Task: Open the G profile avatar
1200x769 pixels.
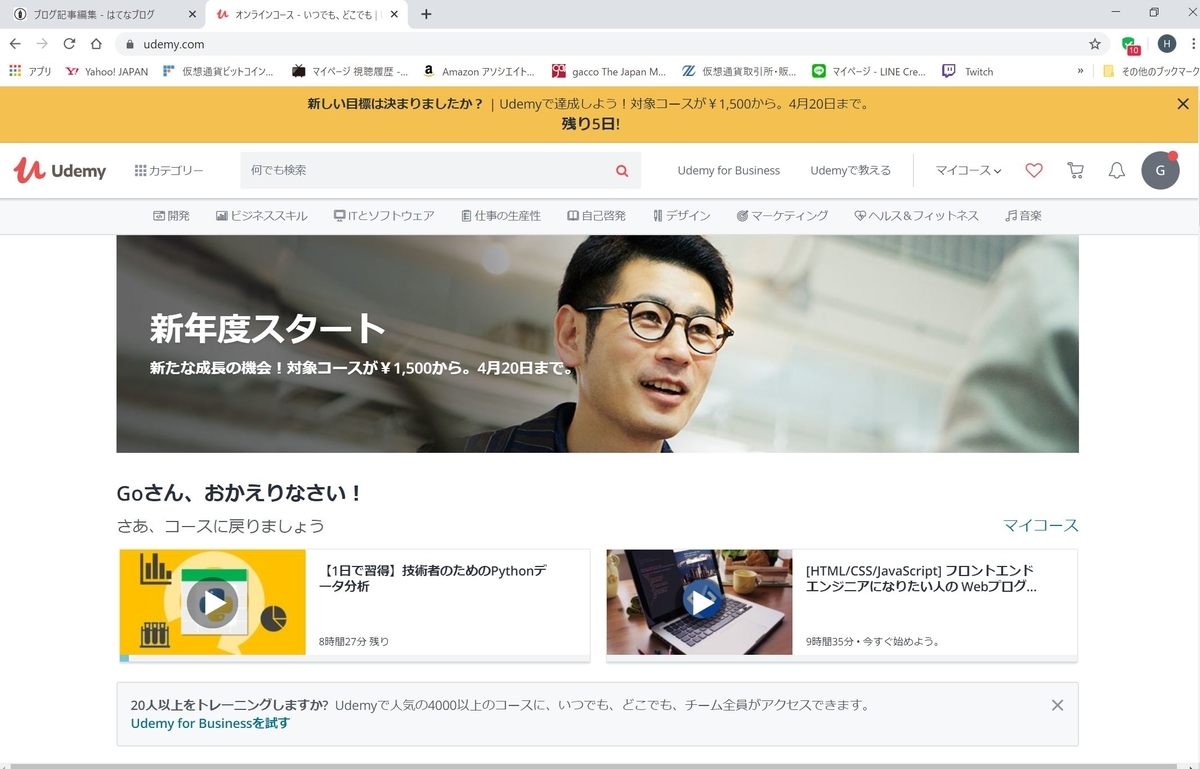Action: 1160,171
